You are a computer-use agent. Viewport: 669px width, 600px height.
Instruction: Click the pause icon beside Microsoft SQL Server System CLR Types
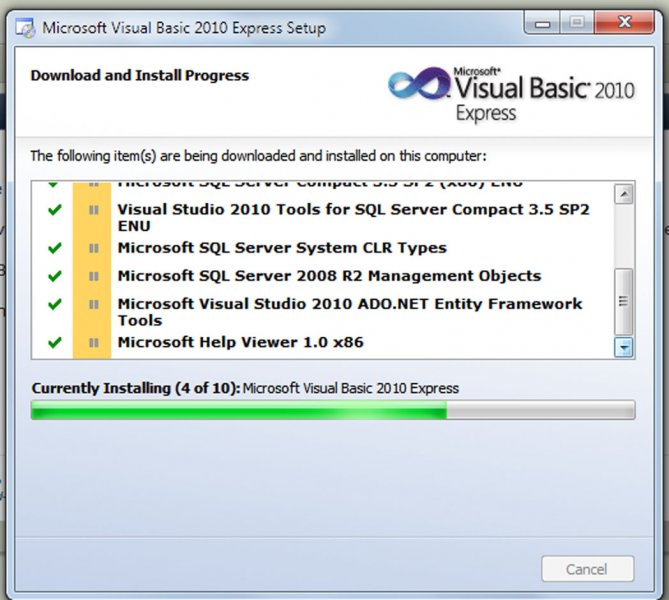[x=93, y=248]
